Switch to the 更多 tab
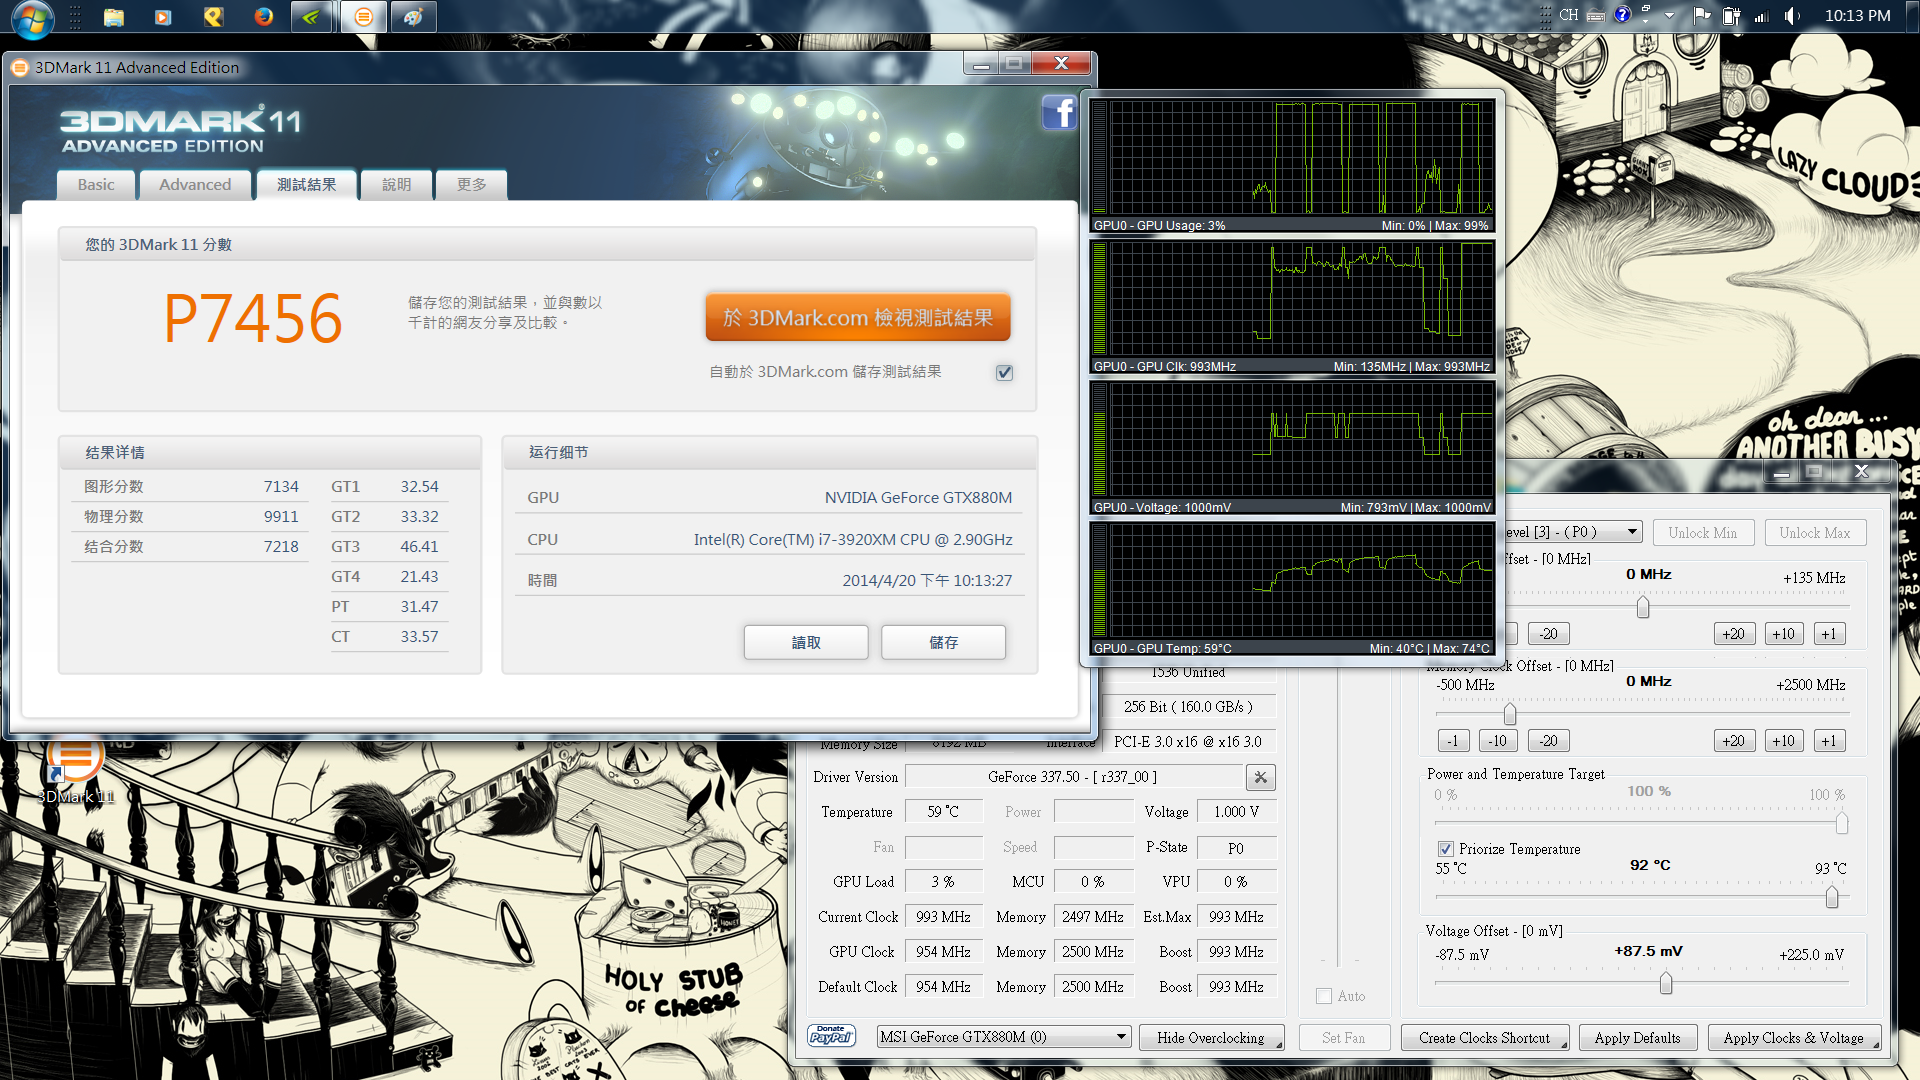 pos(471,185)
